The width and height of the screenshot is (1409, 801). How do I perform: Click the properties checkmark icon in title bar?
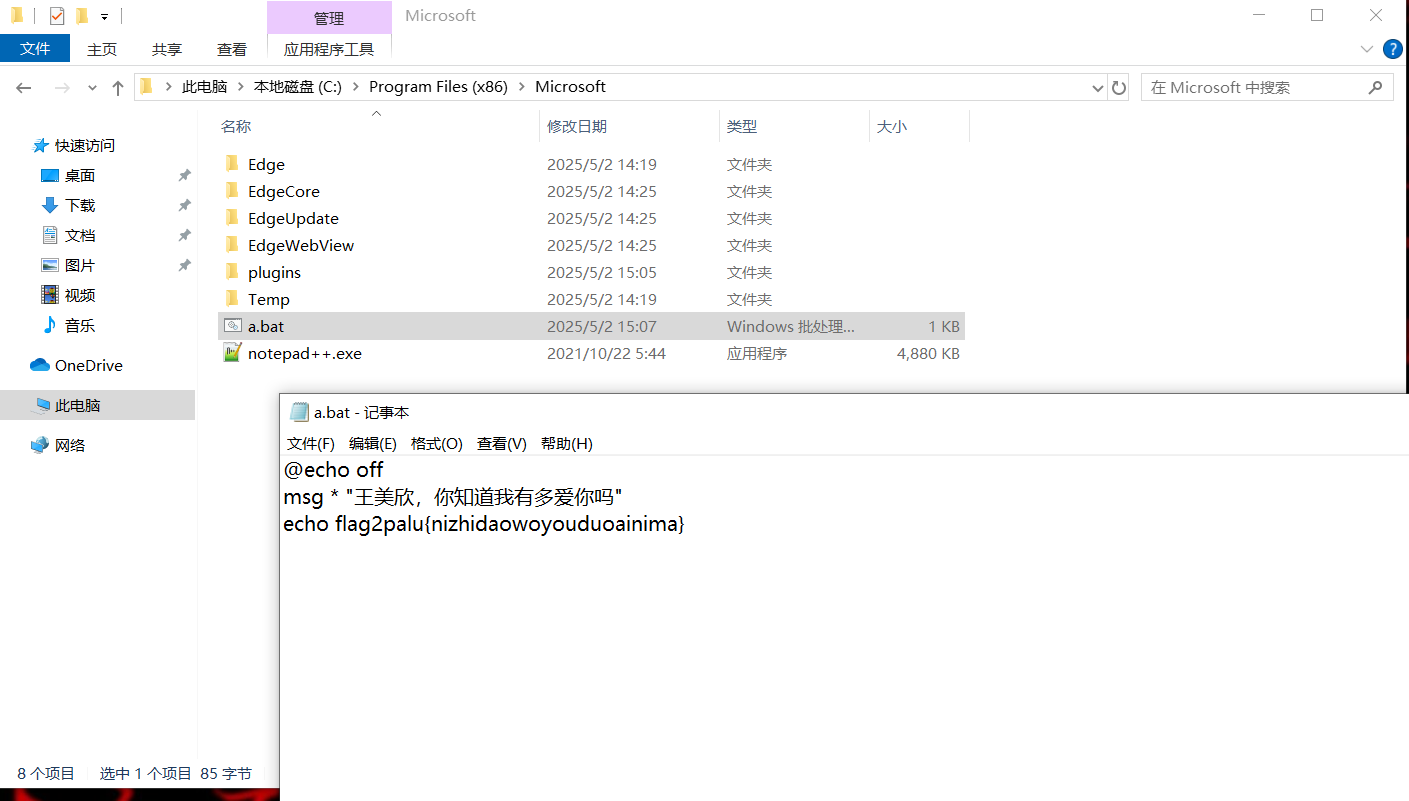(57, 16)
